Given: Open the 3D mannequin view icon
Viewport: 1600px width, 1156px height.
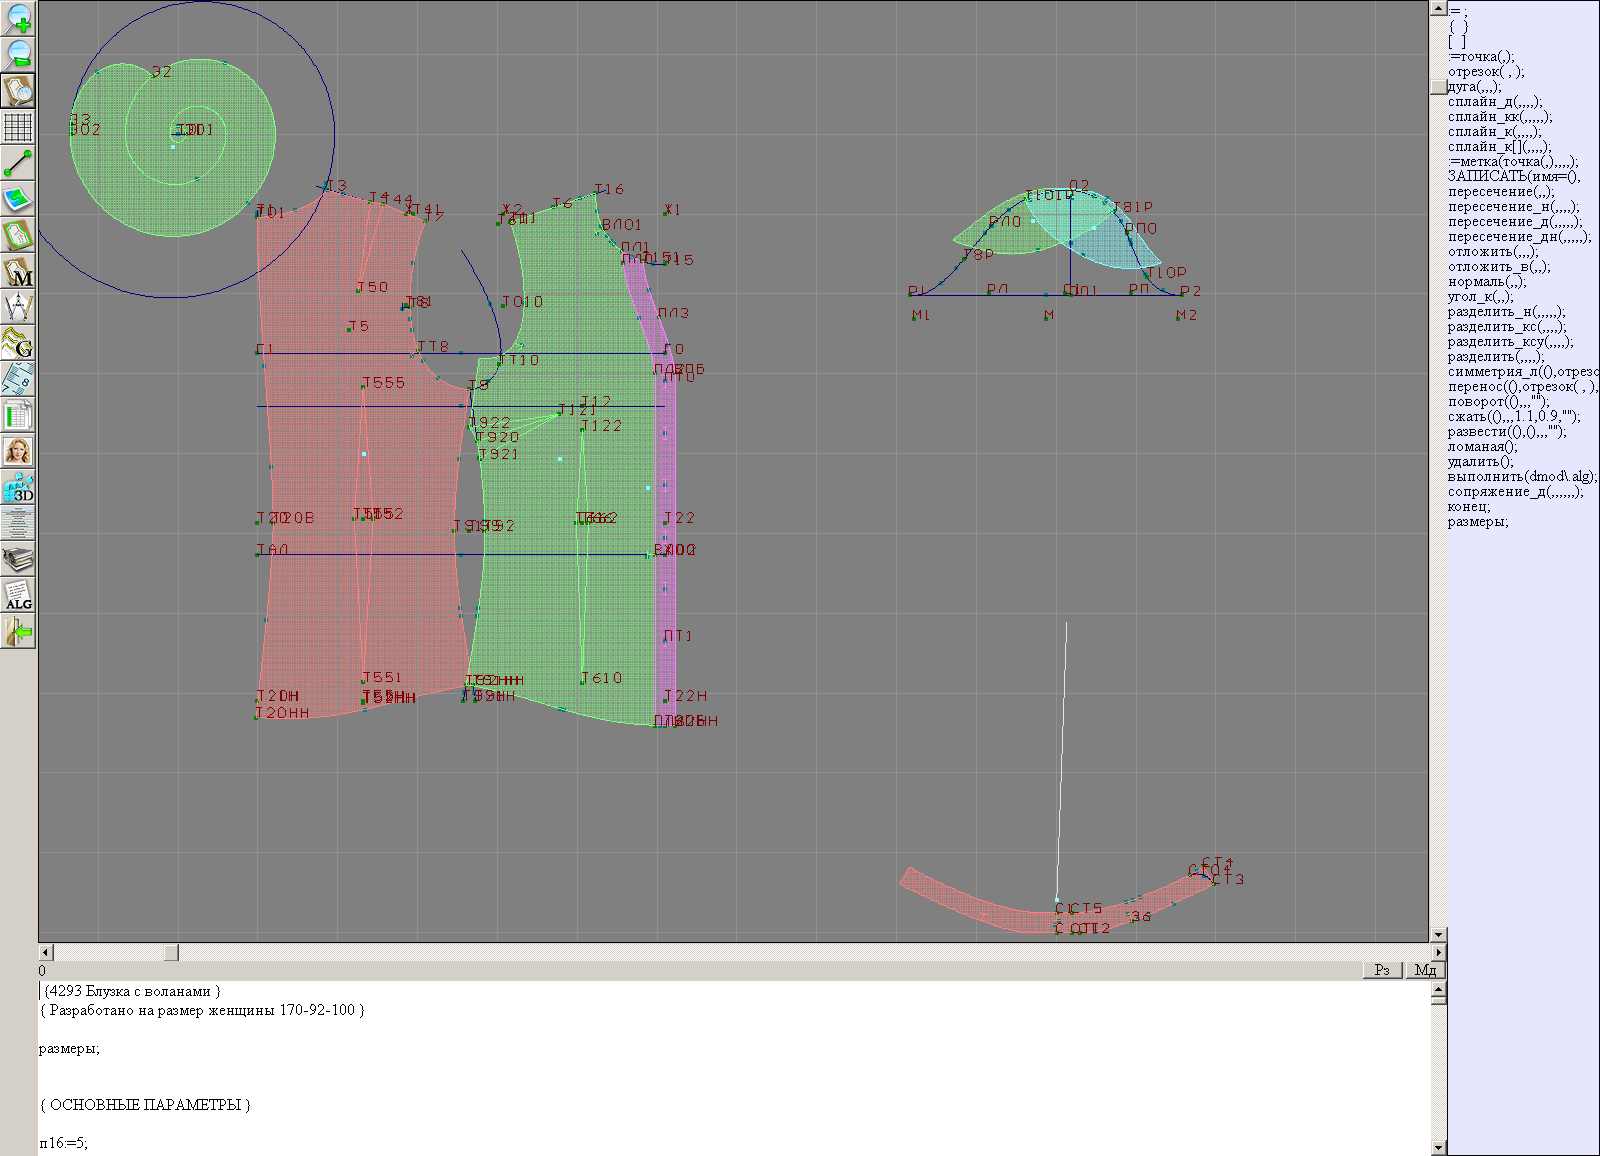Looking at the screenshot, I should coord(18,488).
